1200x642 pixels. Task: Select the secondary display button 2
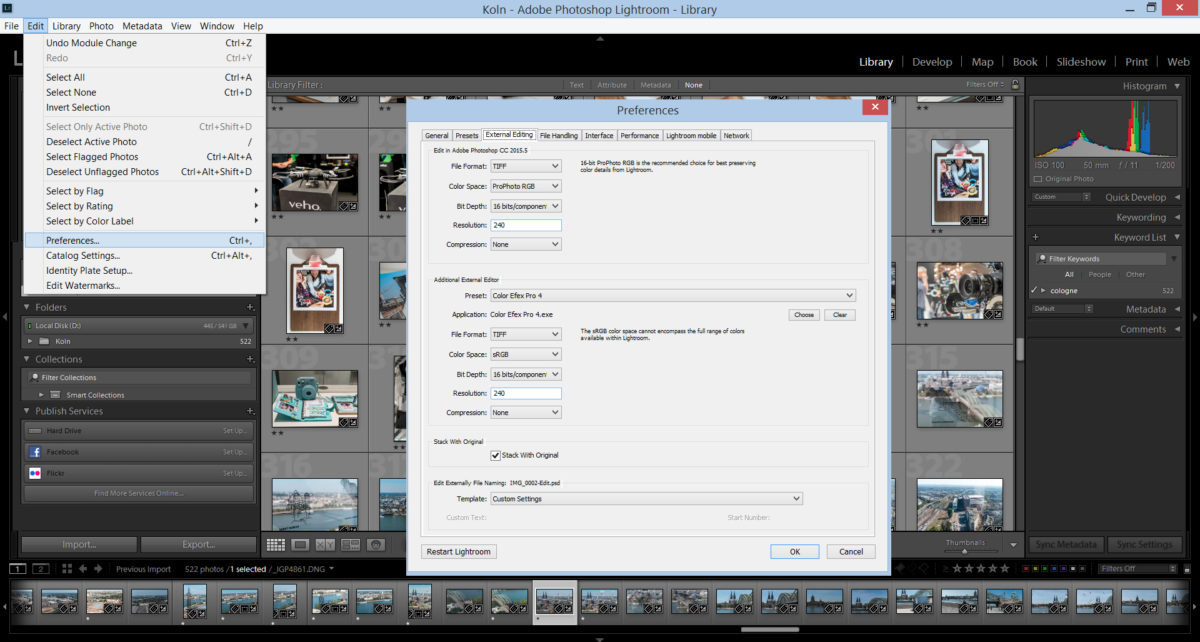(41, 569)
